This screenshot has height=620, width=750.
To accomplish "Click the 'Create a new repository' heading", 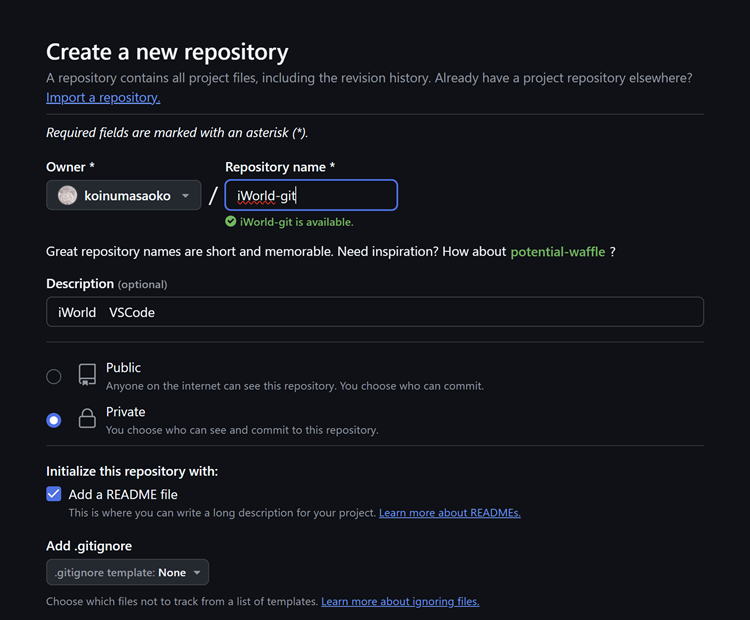I will tap(167, 52).
